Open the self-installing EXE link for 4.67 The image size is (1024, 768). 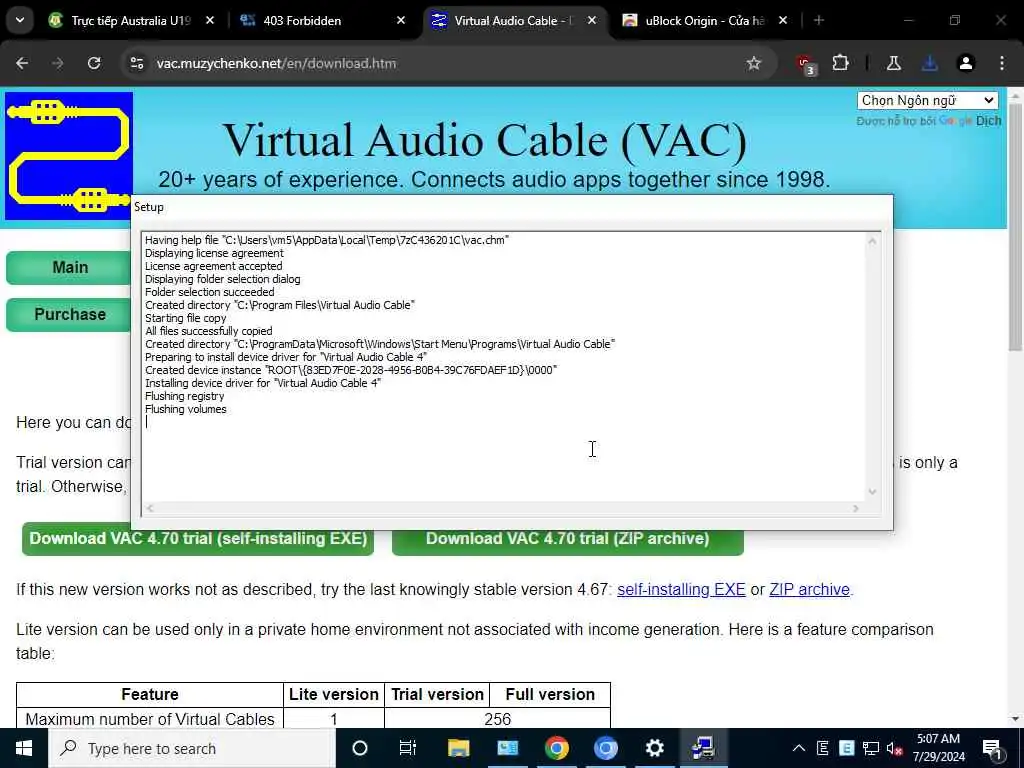(x=681, y=590)
